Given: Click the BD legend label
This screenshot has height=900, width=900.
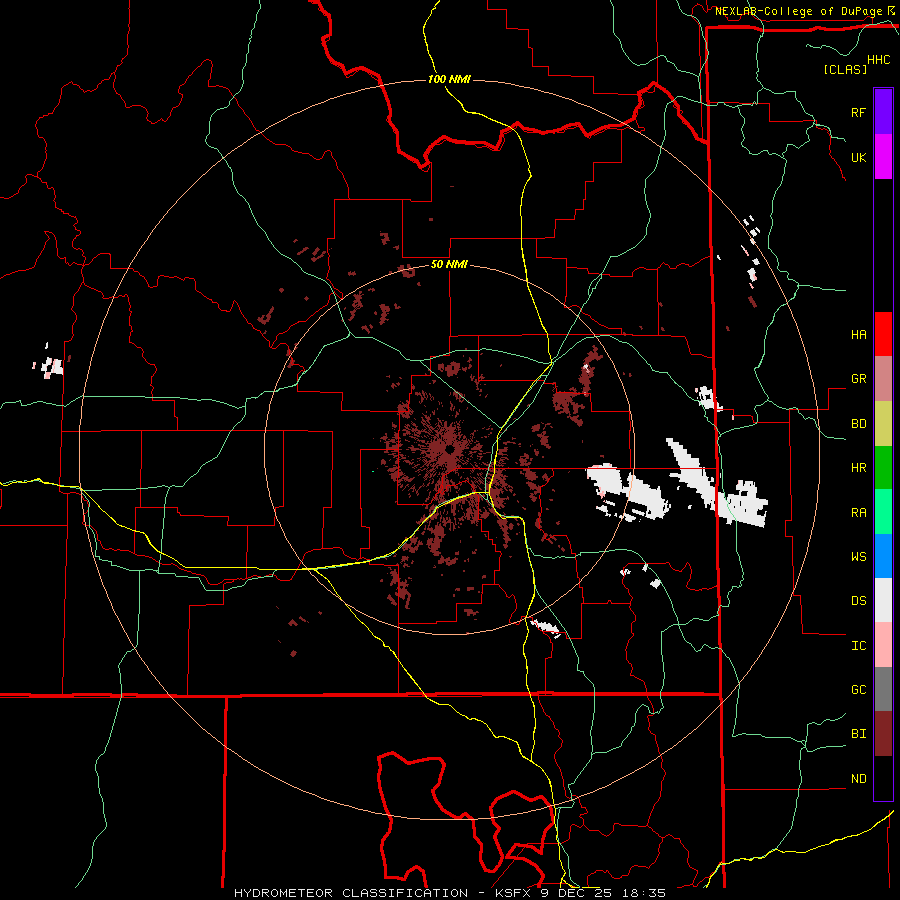Looking at the screenshot, I should 858,424.
